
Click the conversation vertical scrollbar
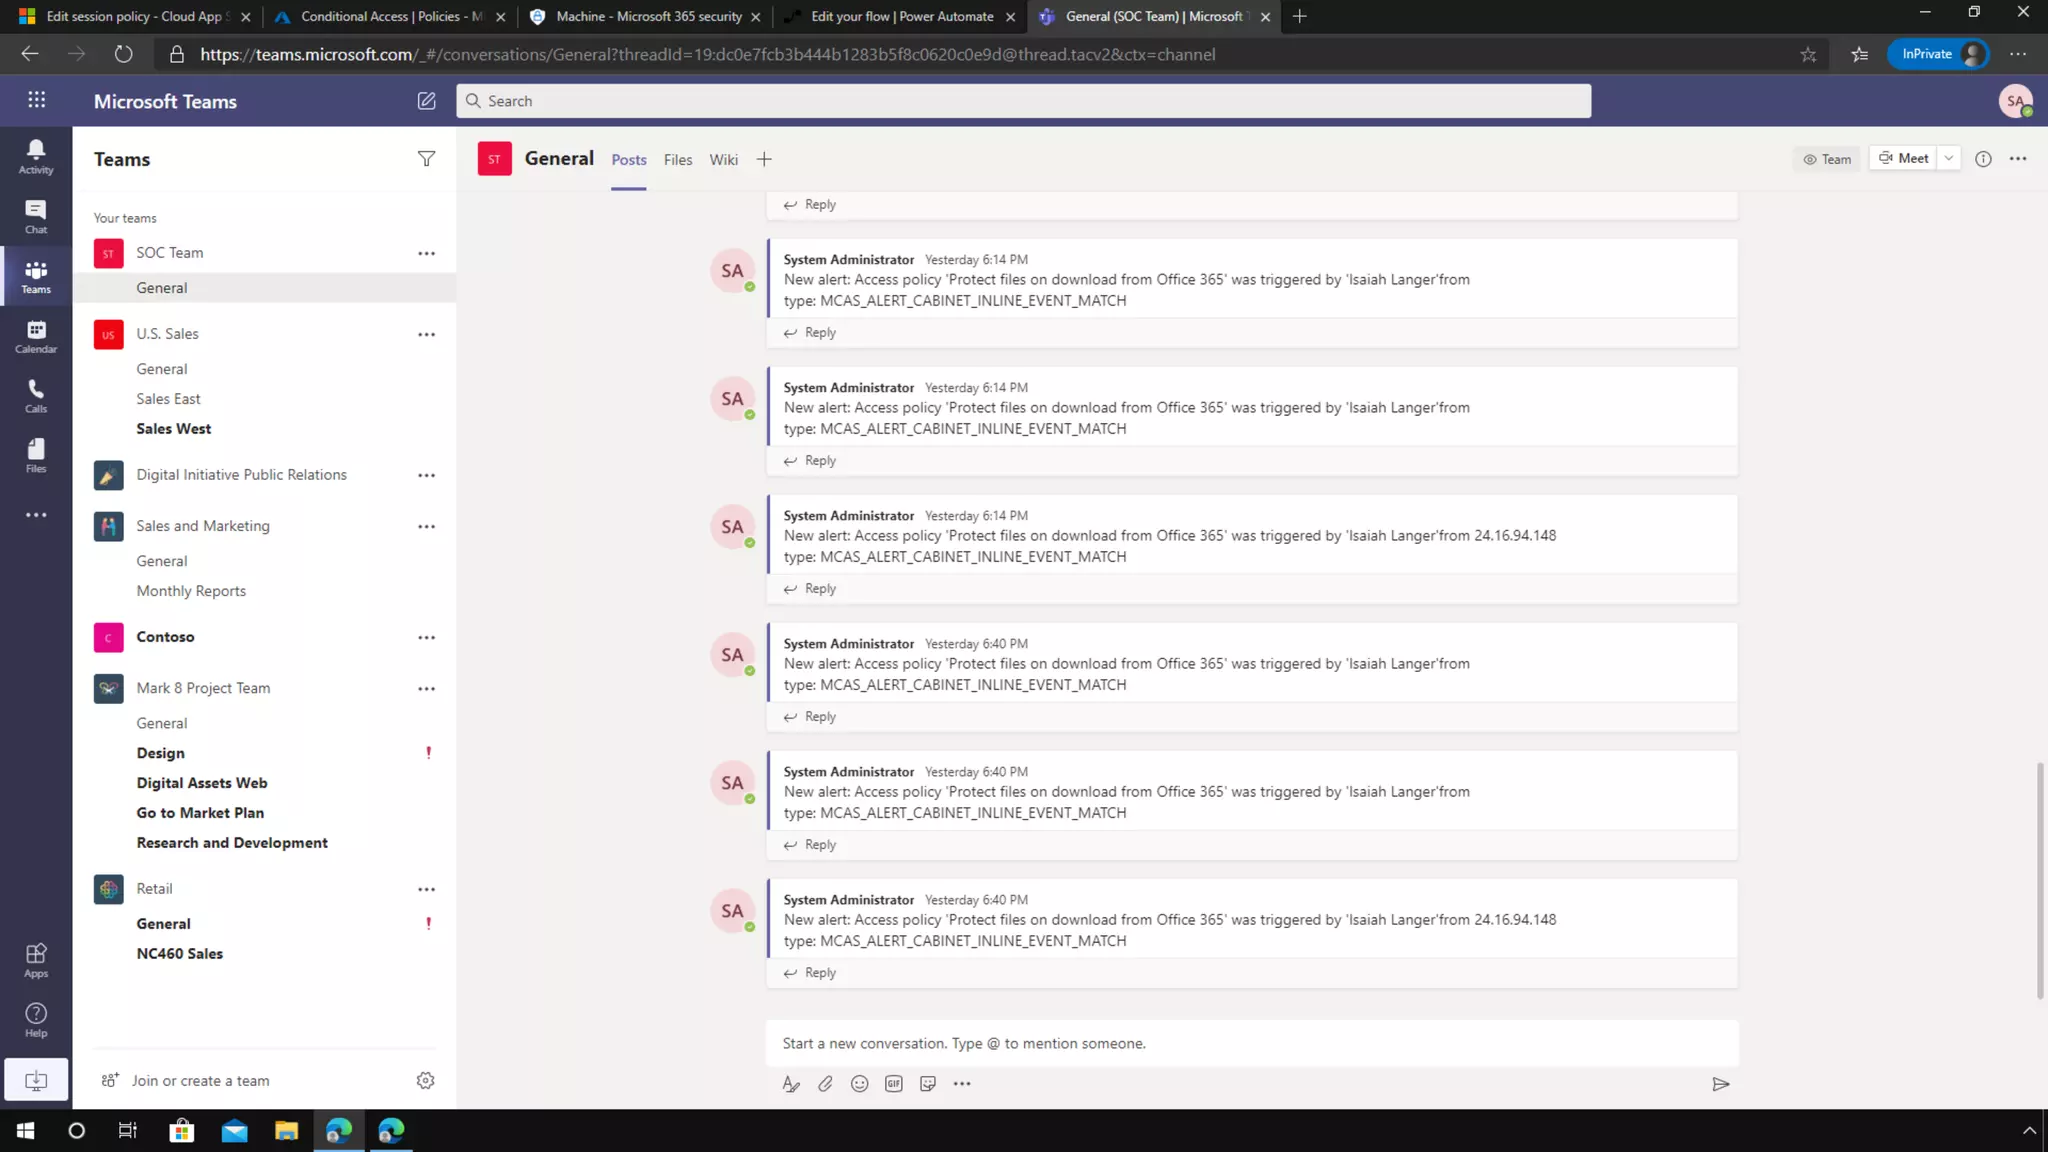[x=2040, y=880]
